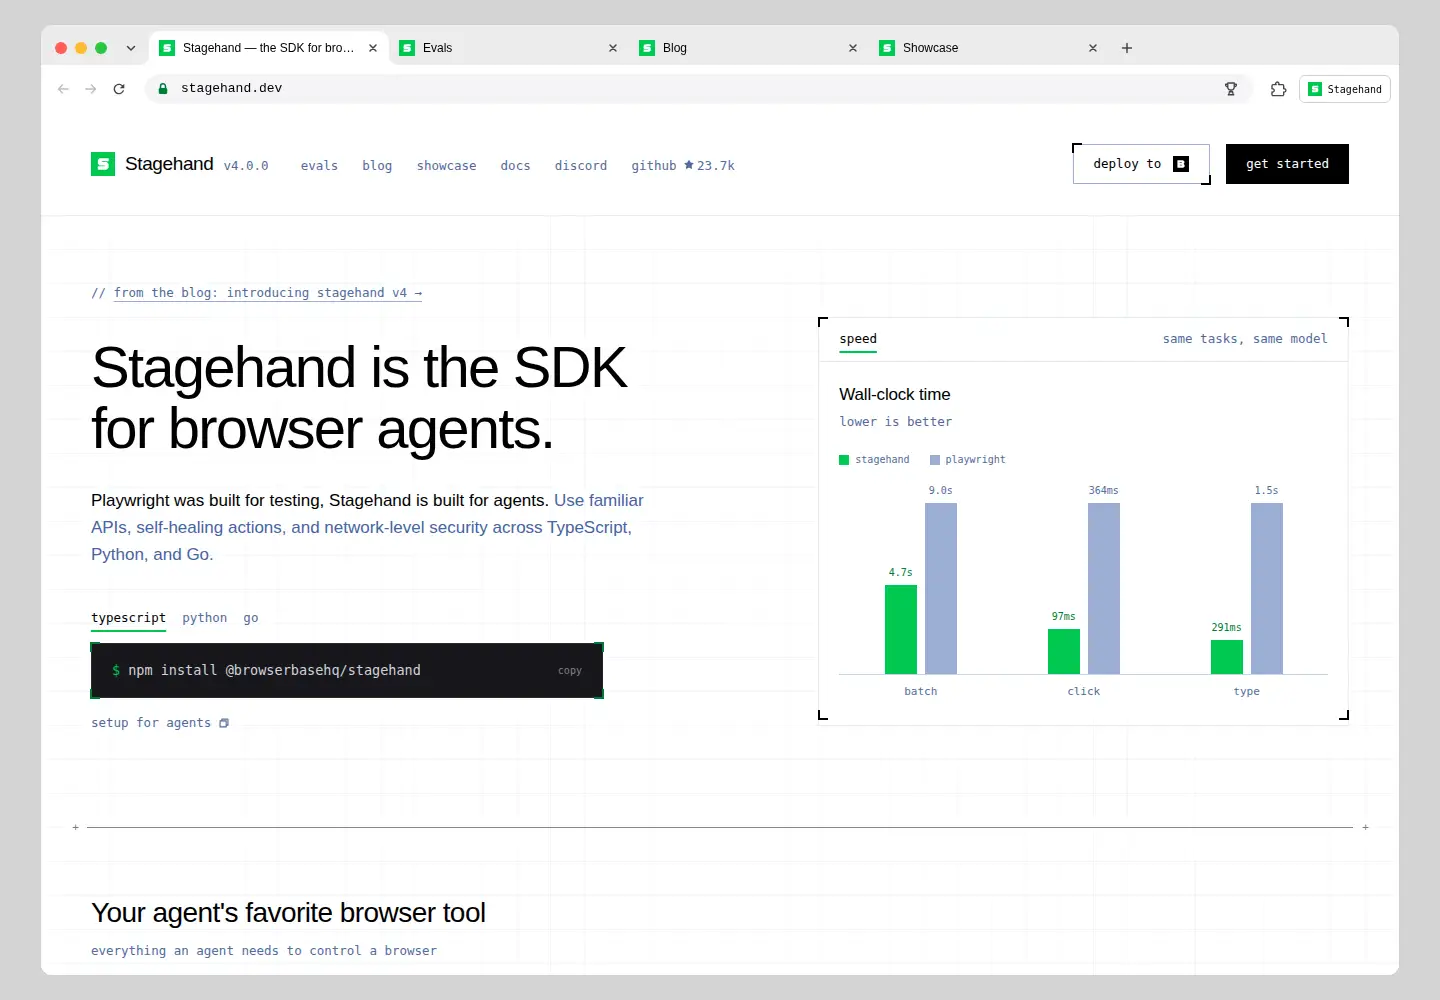This screenshot has width=1440, height=1000.
Task: Close the Showcase browser tab
Action: coord(1093,48)
